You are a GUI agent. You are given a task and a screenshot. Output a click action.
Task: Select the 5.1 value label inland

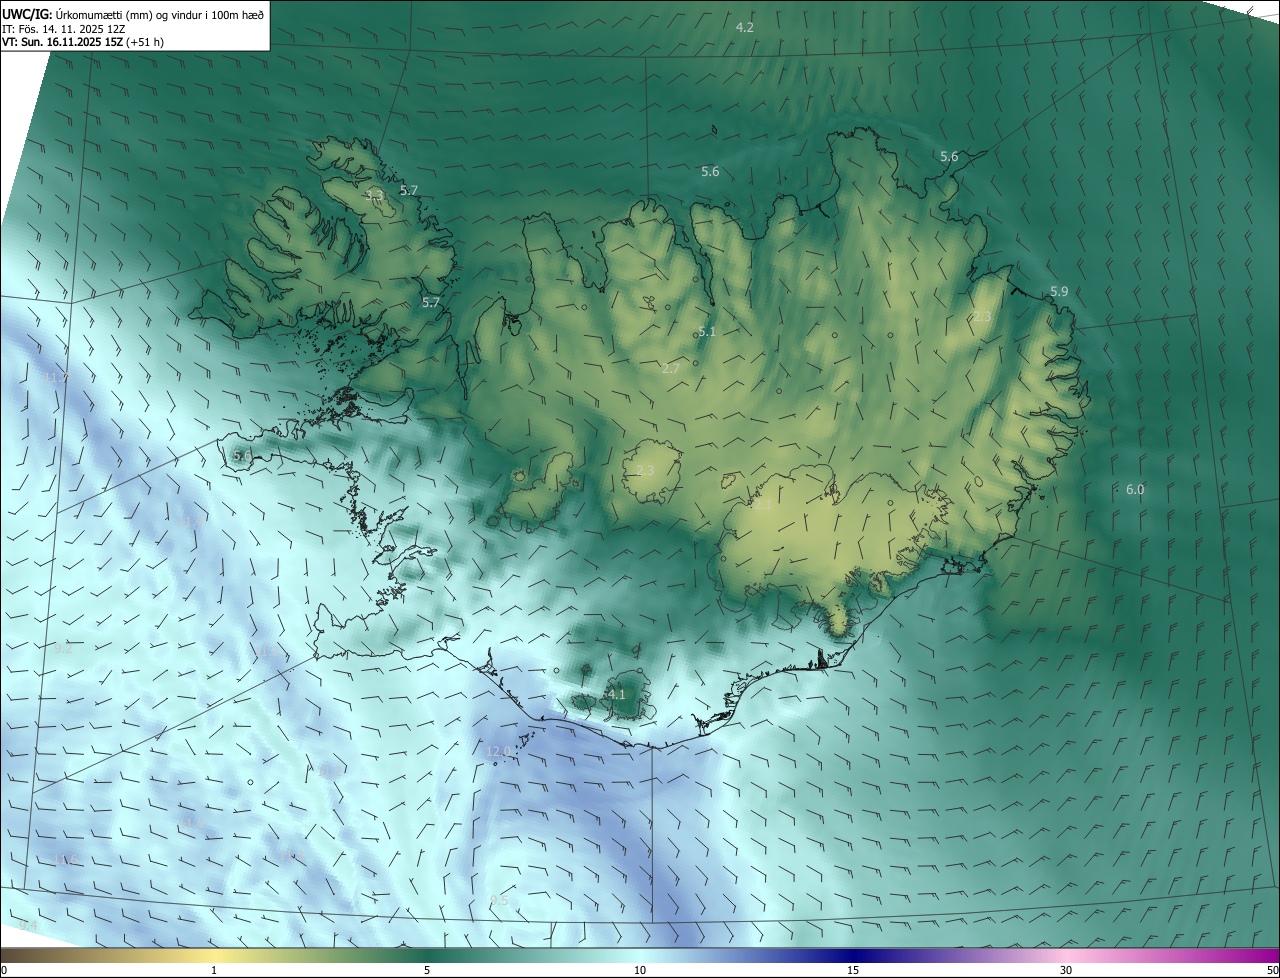[x=707, y=331]
